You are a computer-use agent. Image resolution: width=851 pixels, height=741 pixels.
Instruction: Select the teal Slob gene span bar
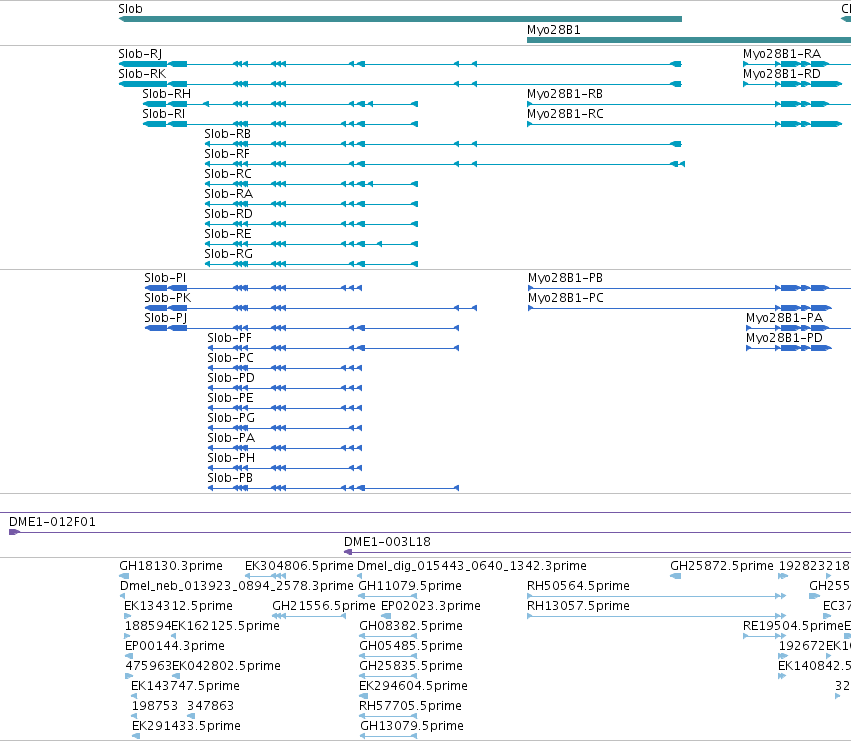(400, 19)
